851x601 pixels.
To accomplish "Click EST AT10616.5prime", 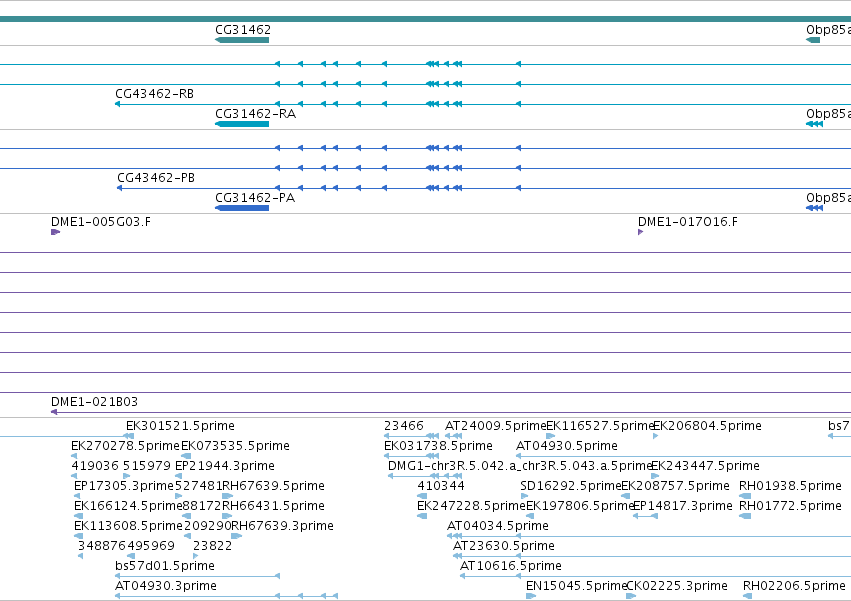I will 511,566.
